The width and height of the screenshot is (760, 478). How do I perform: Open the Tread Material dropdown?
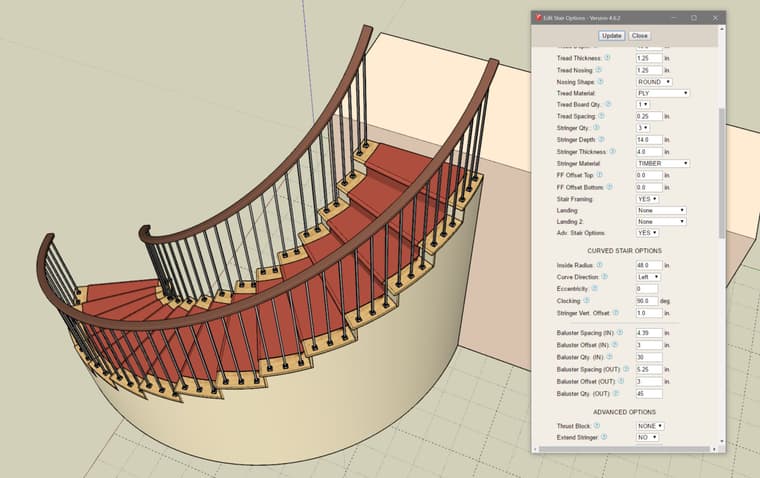click(663, 93)
